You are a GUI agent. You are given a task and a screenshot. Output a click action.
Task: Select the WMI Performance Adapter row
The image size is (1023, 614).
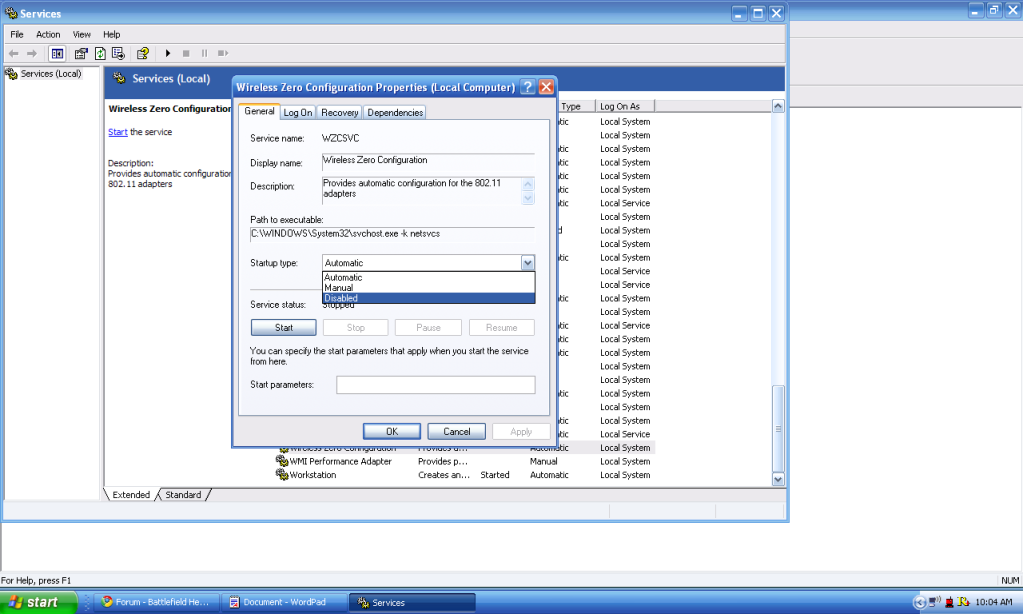pyautogui.click(x=465, y=461)
